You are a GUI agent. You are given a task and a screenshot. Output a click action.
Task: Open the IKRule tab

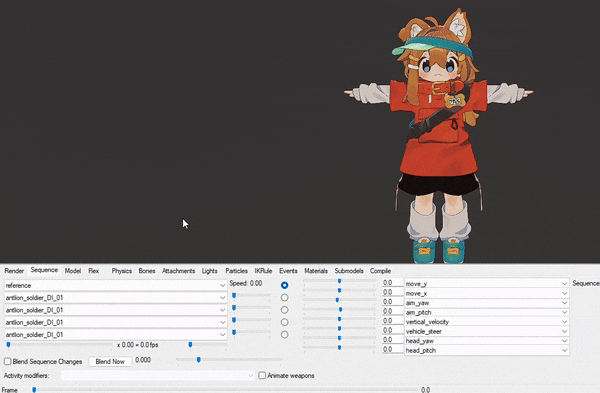click(263, 271)
